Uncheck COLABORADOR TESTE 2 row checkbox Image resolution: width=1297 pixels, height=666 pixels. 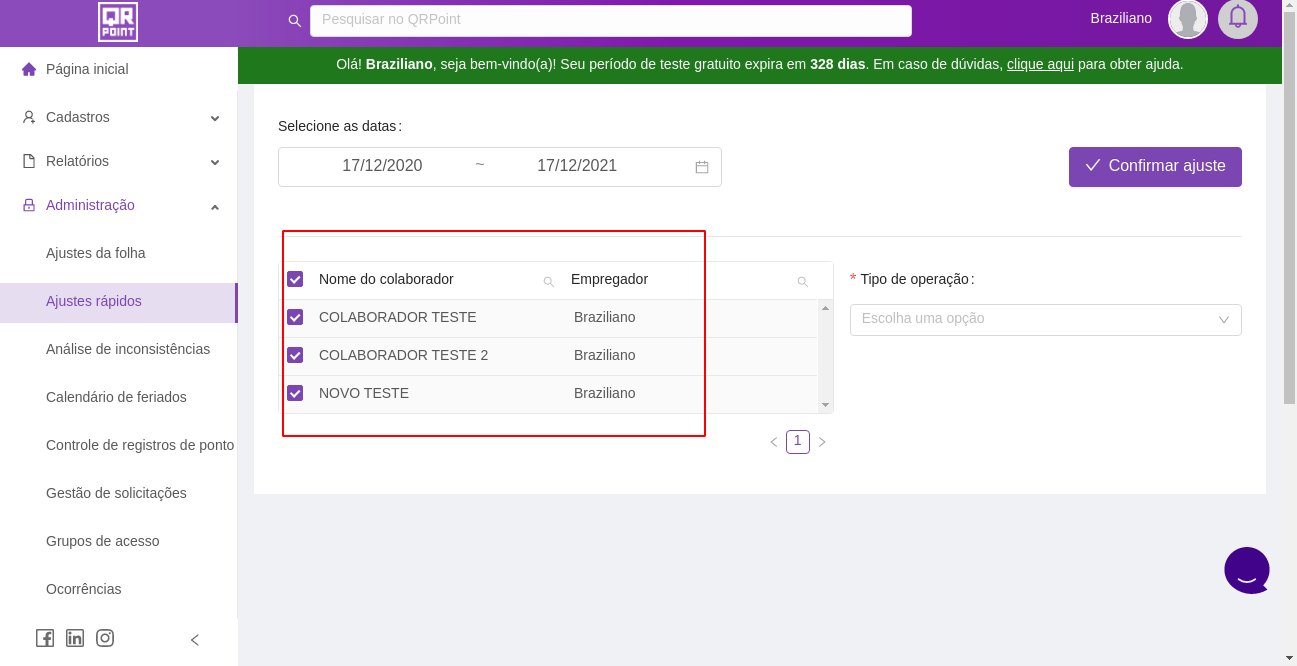tap(295, 355)
